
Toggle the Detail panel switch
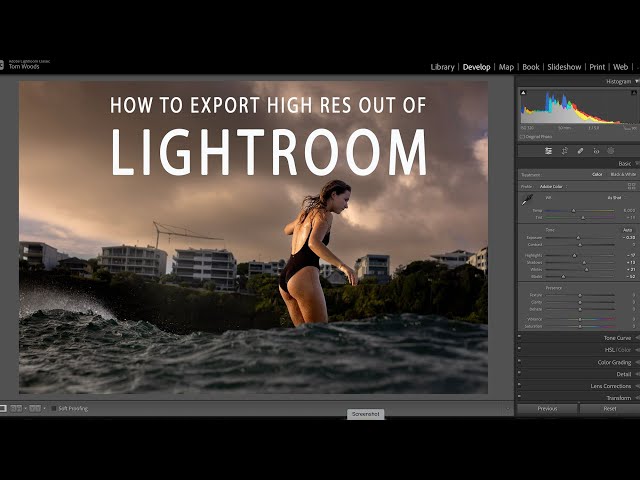(x=519, y=373)
